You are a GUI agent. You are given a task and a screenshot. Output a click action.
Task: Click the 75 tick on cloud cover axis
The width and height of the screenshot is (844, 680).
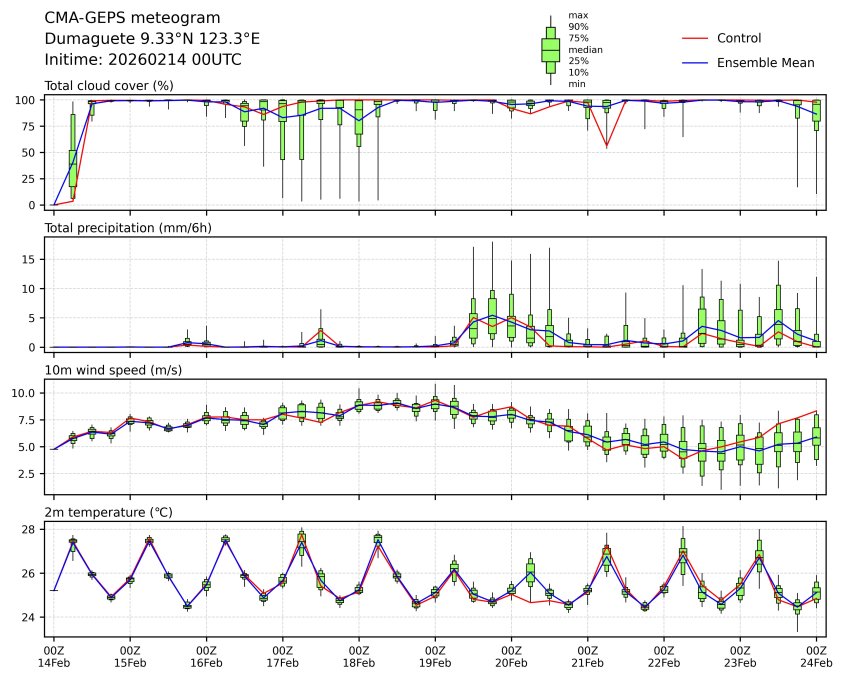click(x=31, y=126)
